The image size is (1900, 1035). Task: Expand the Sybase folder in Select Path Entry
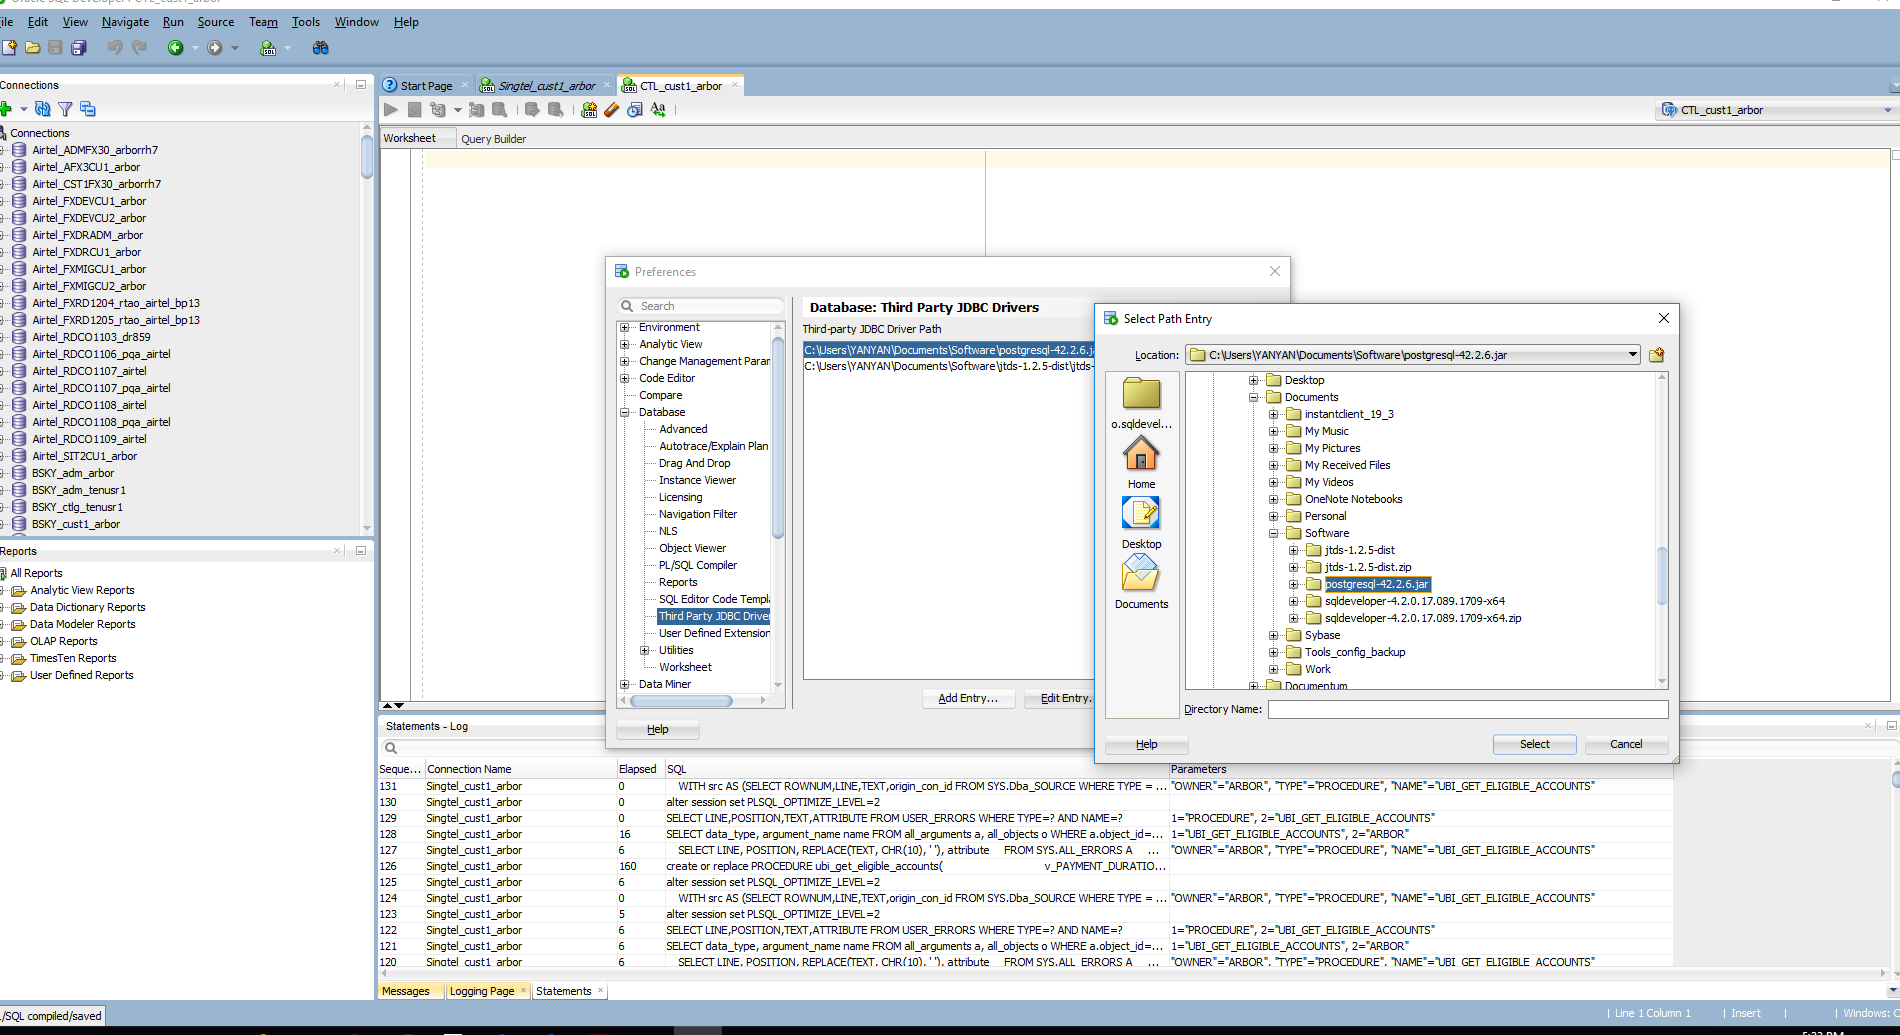[x=1271, y=635]
